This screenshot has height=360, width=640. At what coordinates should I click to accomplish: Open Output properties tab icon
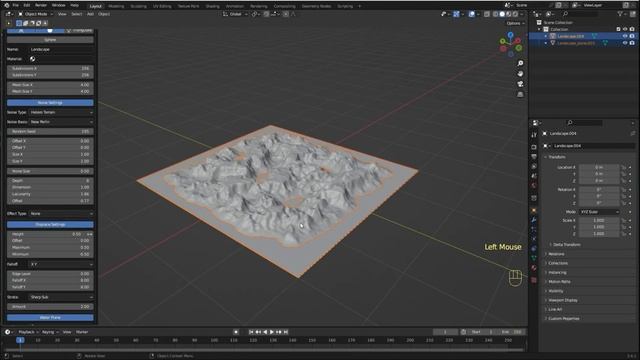pyautogui.click(x=534, y=157)
